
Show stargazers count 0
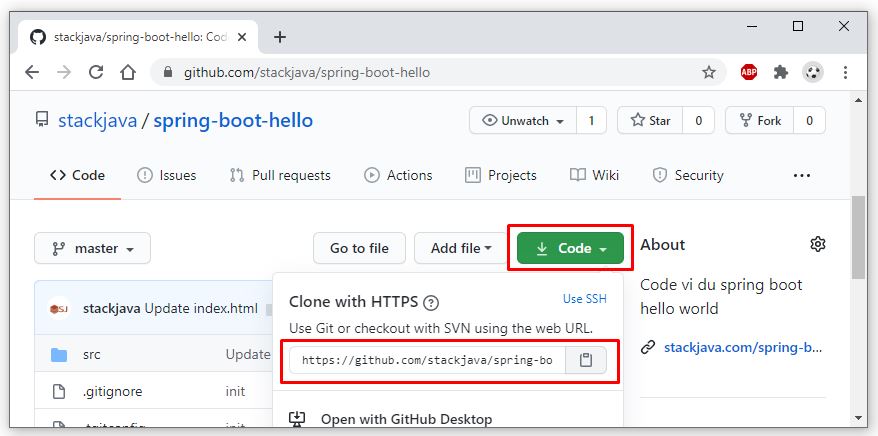point(698,120)
